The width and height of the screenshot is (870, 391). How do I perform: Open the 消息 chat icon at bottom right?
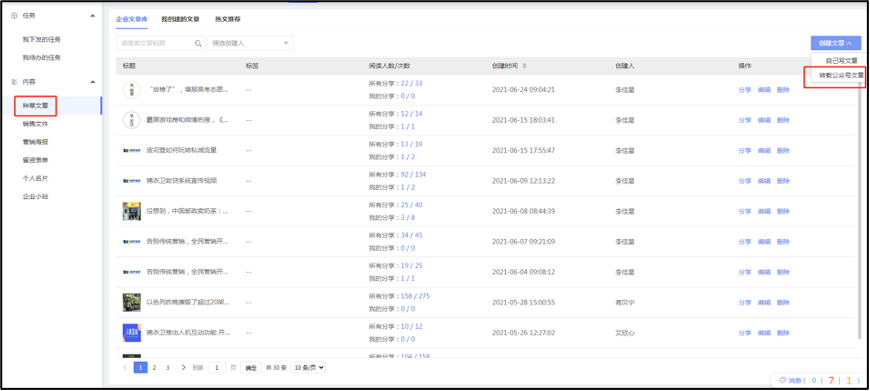[x=783, y=380]
